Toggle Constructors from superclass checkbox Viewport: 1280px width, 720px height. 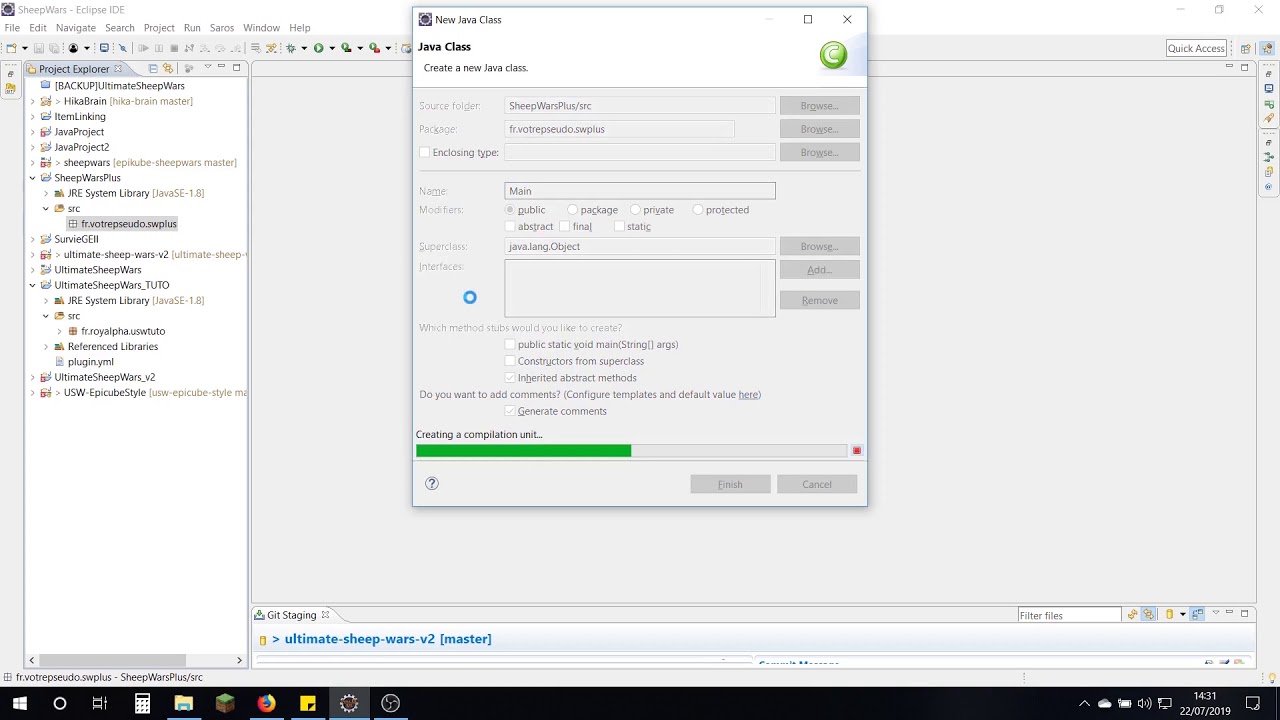point(510,361)
